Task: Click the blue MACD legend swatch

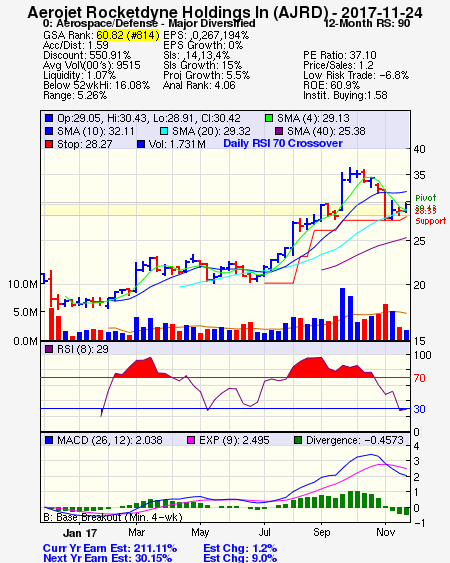Action: click(x=49, y=440)
